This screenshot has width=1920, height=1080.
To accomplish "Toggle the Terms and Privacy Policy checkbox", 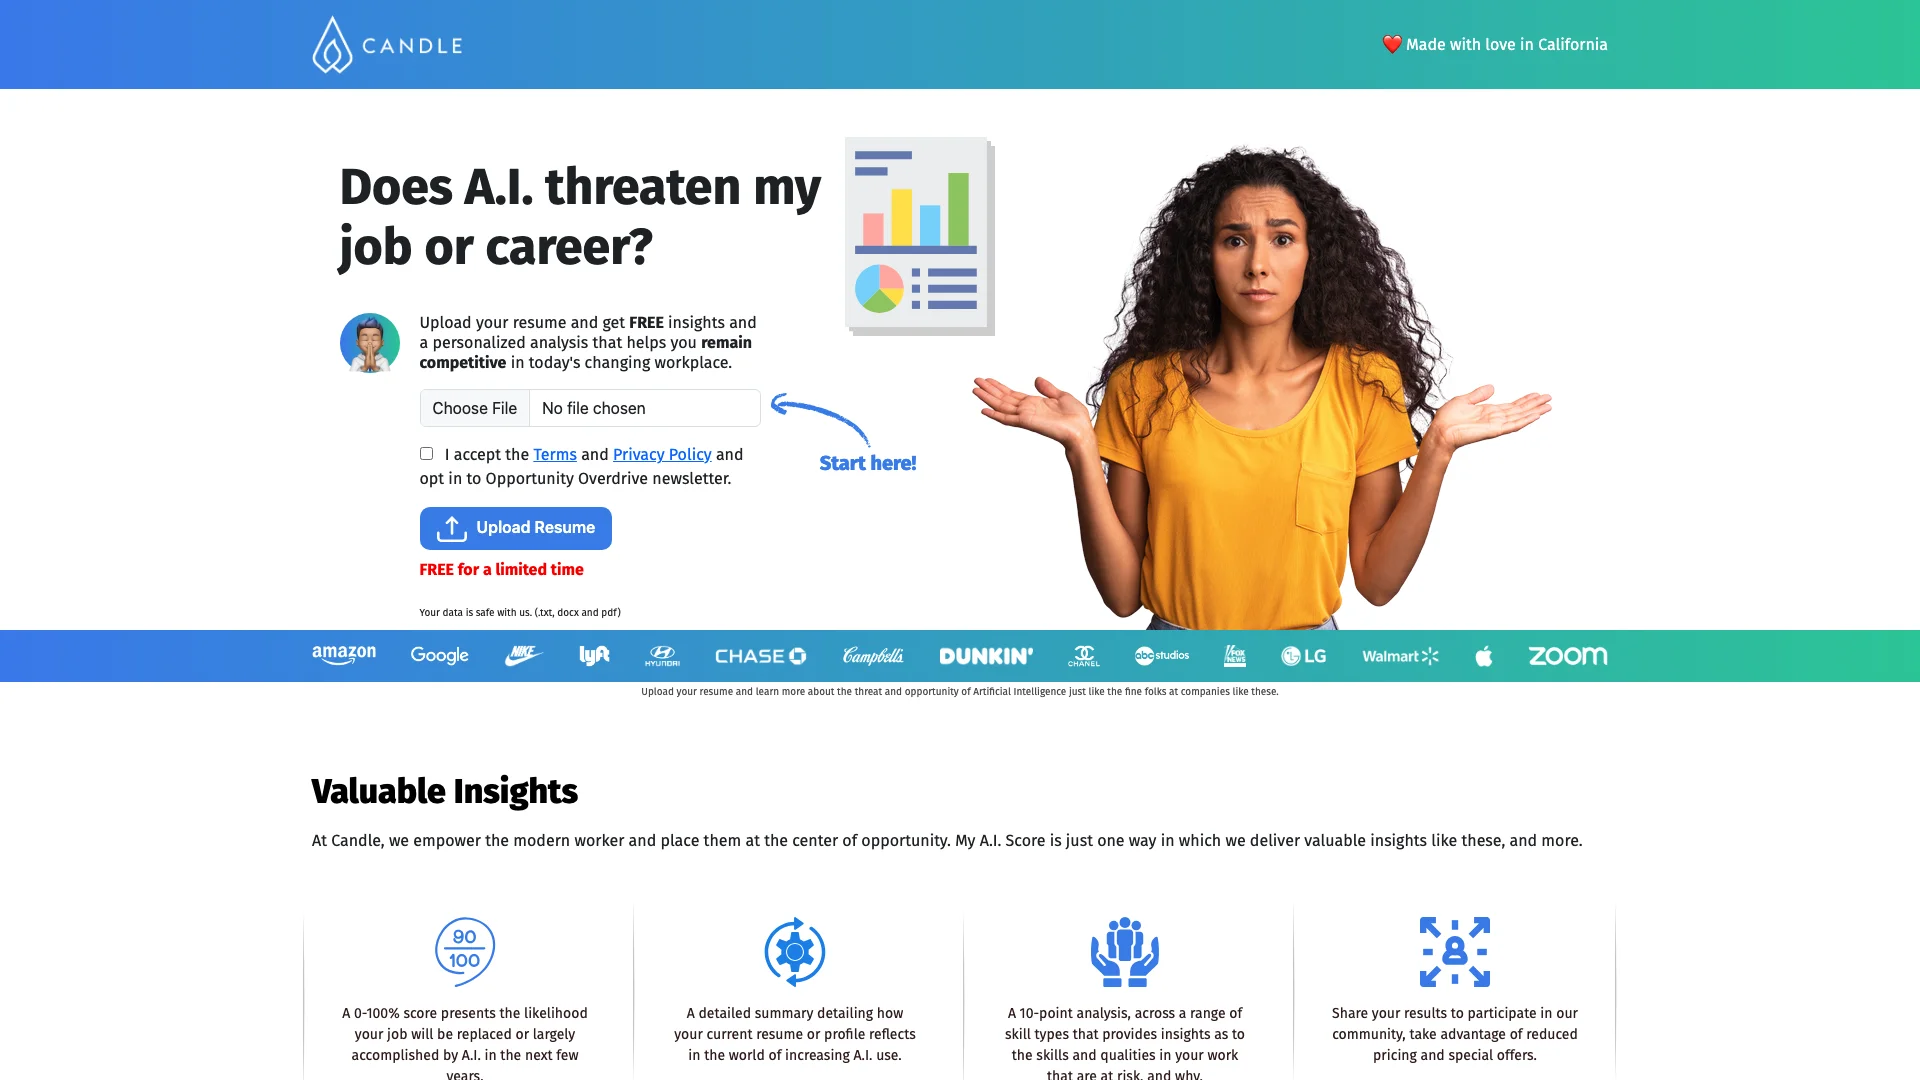I will pos(426,454).
